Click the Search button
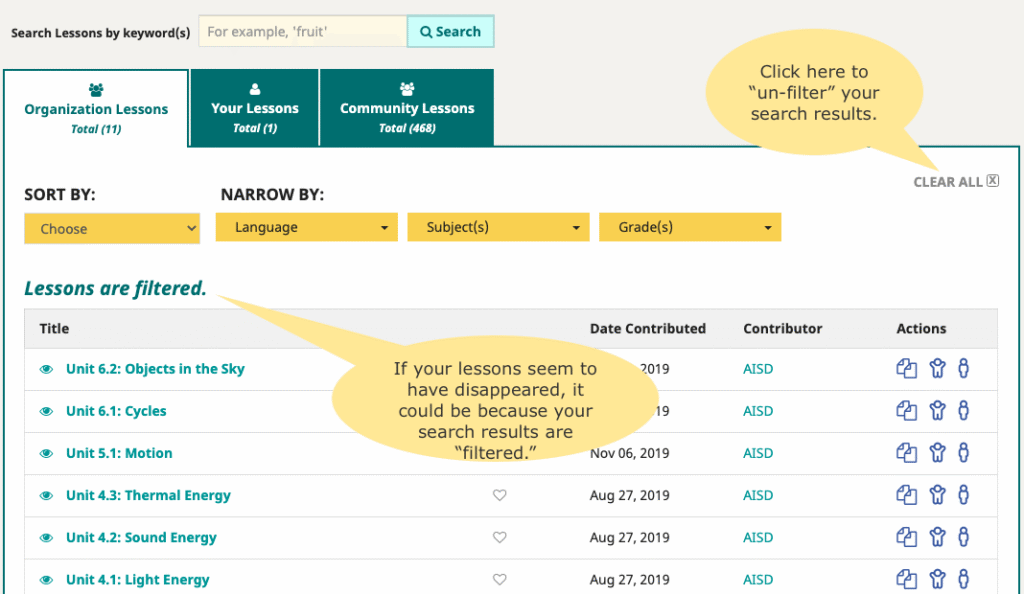Screen dimensions: 1024x594 [x=450, y=32]
